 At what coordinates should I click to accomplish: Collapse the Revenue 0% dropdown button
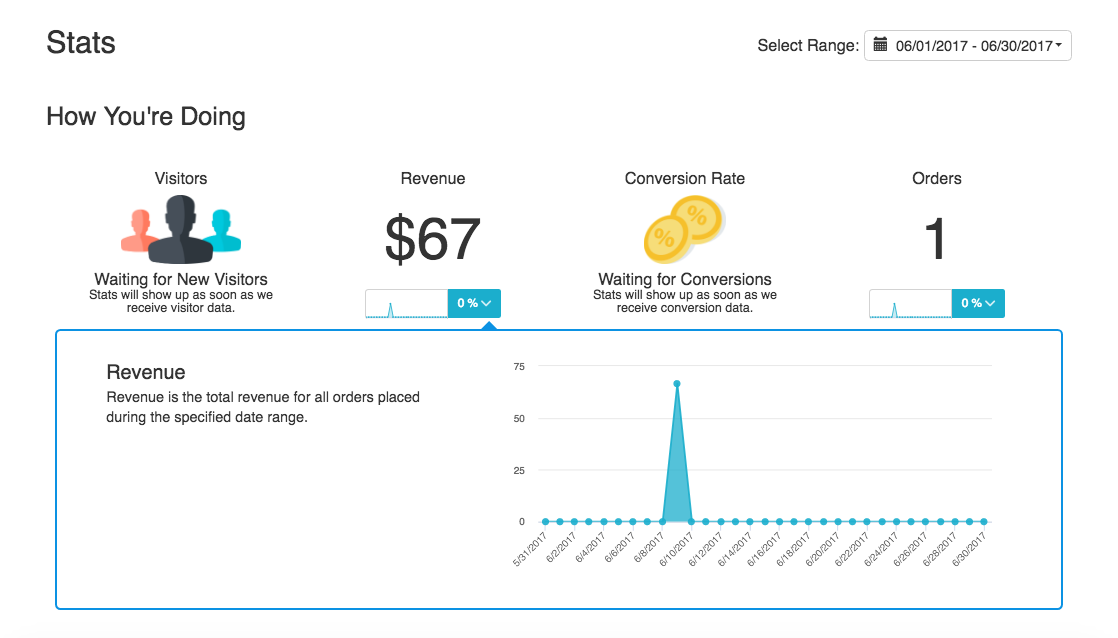(x=474, y=304)
